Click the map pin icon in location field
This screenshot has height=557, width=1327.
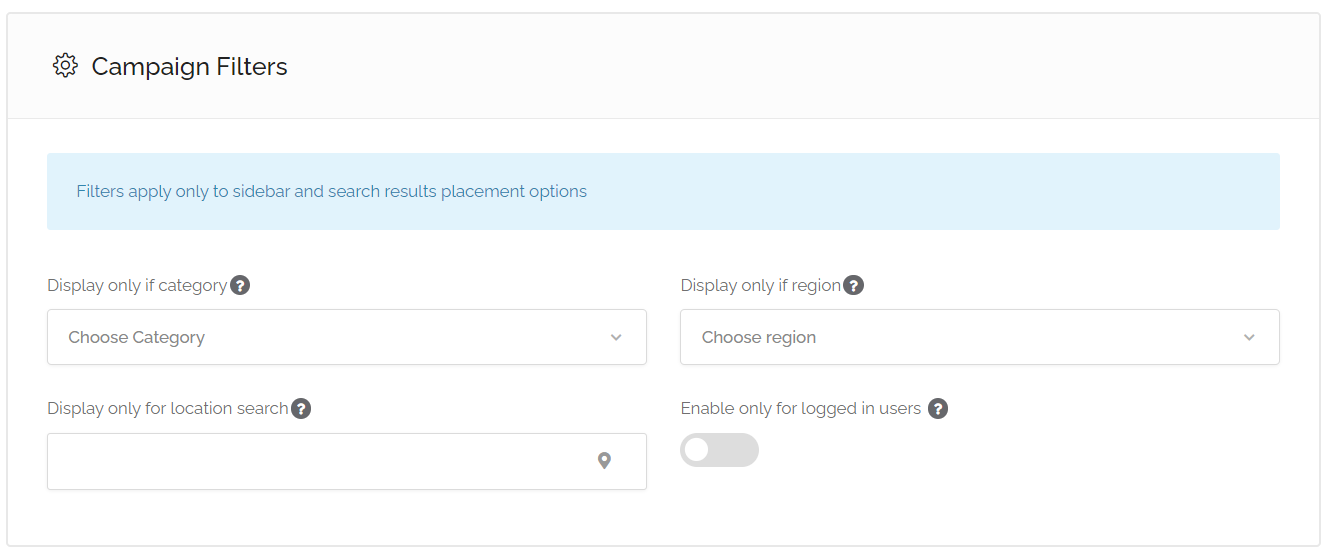click(604, 461)
